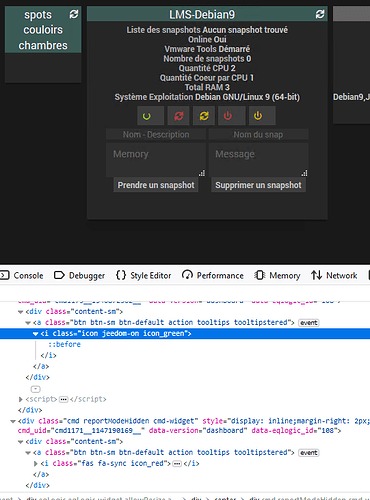370x500 pixels.
Task: Refresh the LMS-Debian9 widget
Action: coord(320,14)
